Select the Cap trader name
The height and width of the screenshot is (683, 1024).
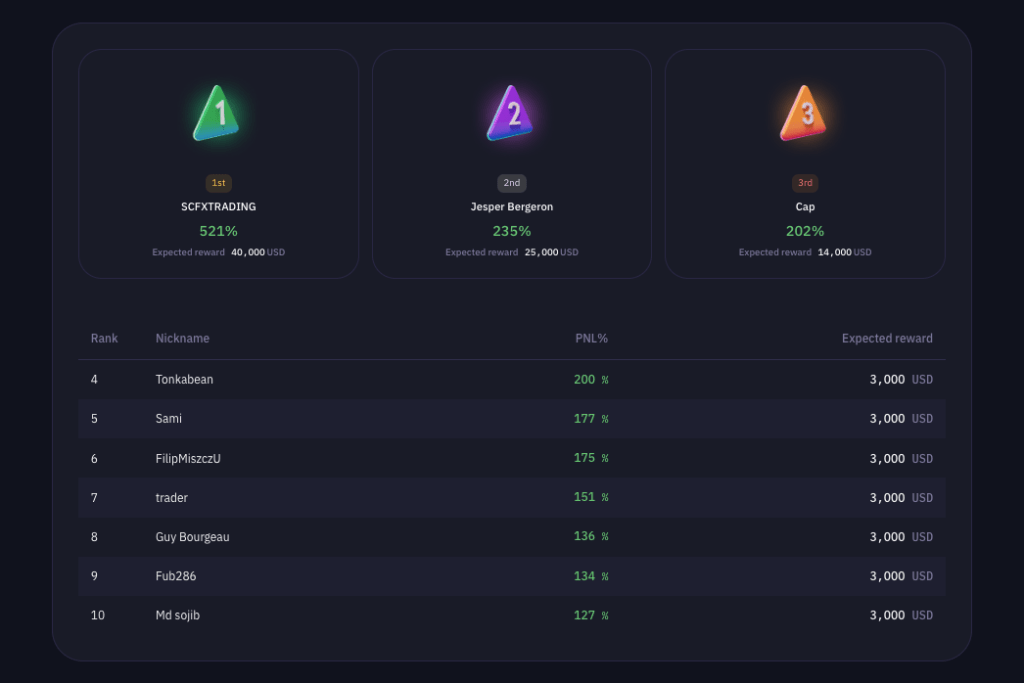pyautogui.click(x=805, y=207)
